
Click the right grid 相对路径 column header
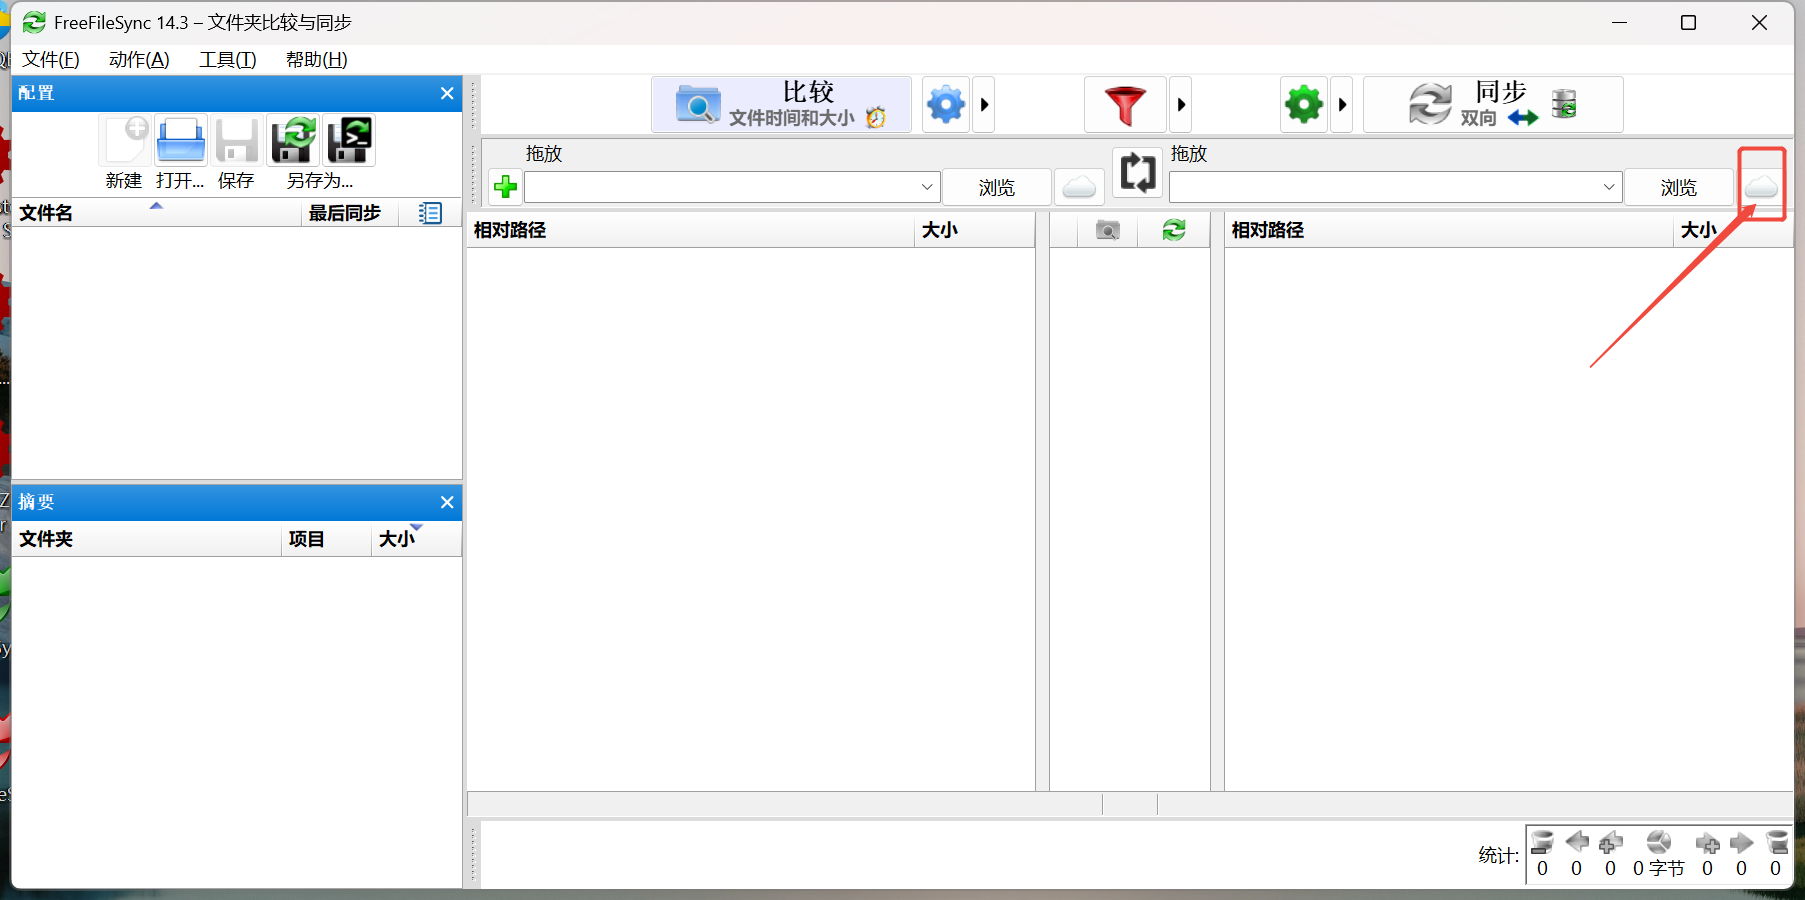tap(1448, 230)
